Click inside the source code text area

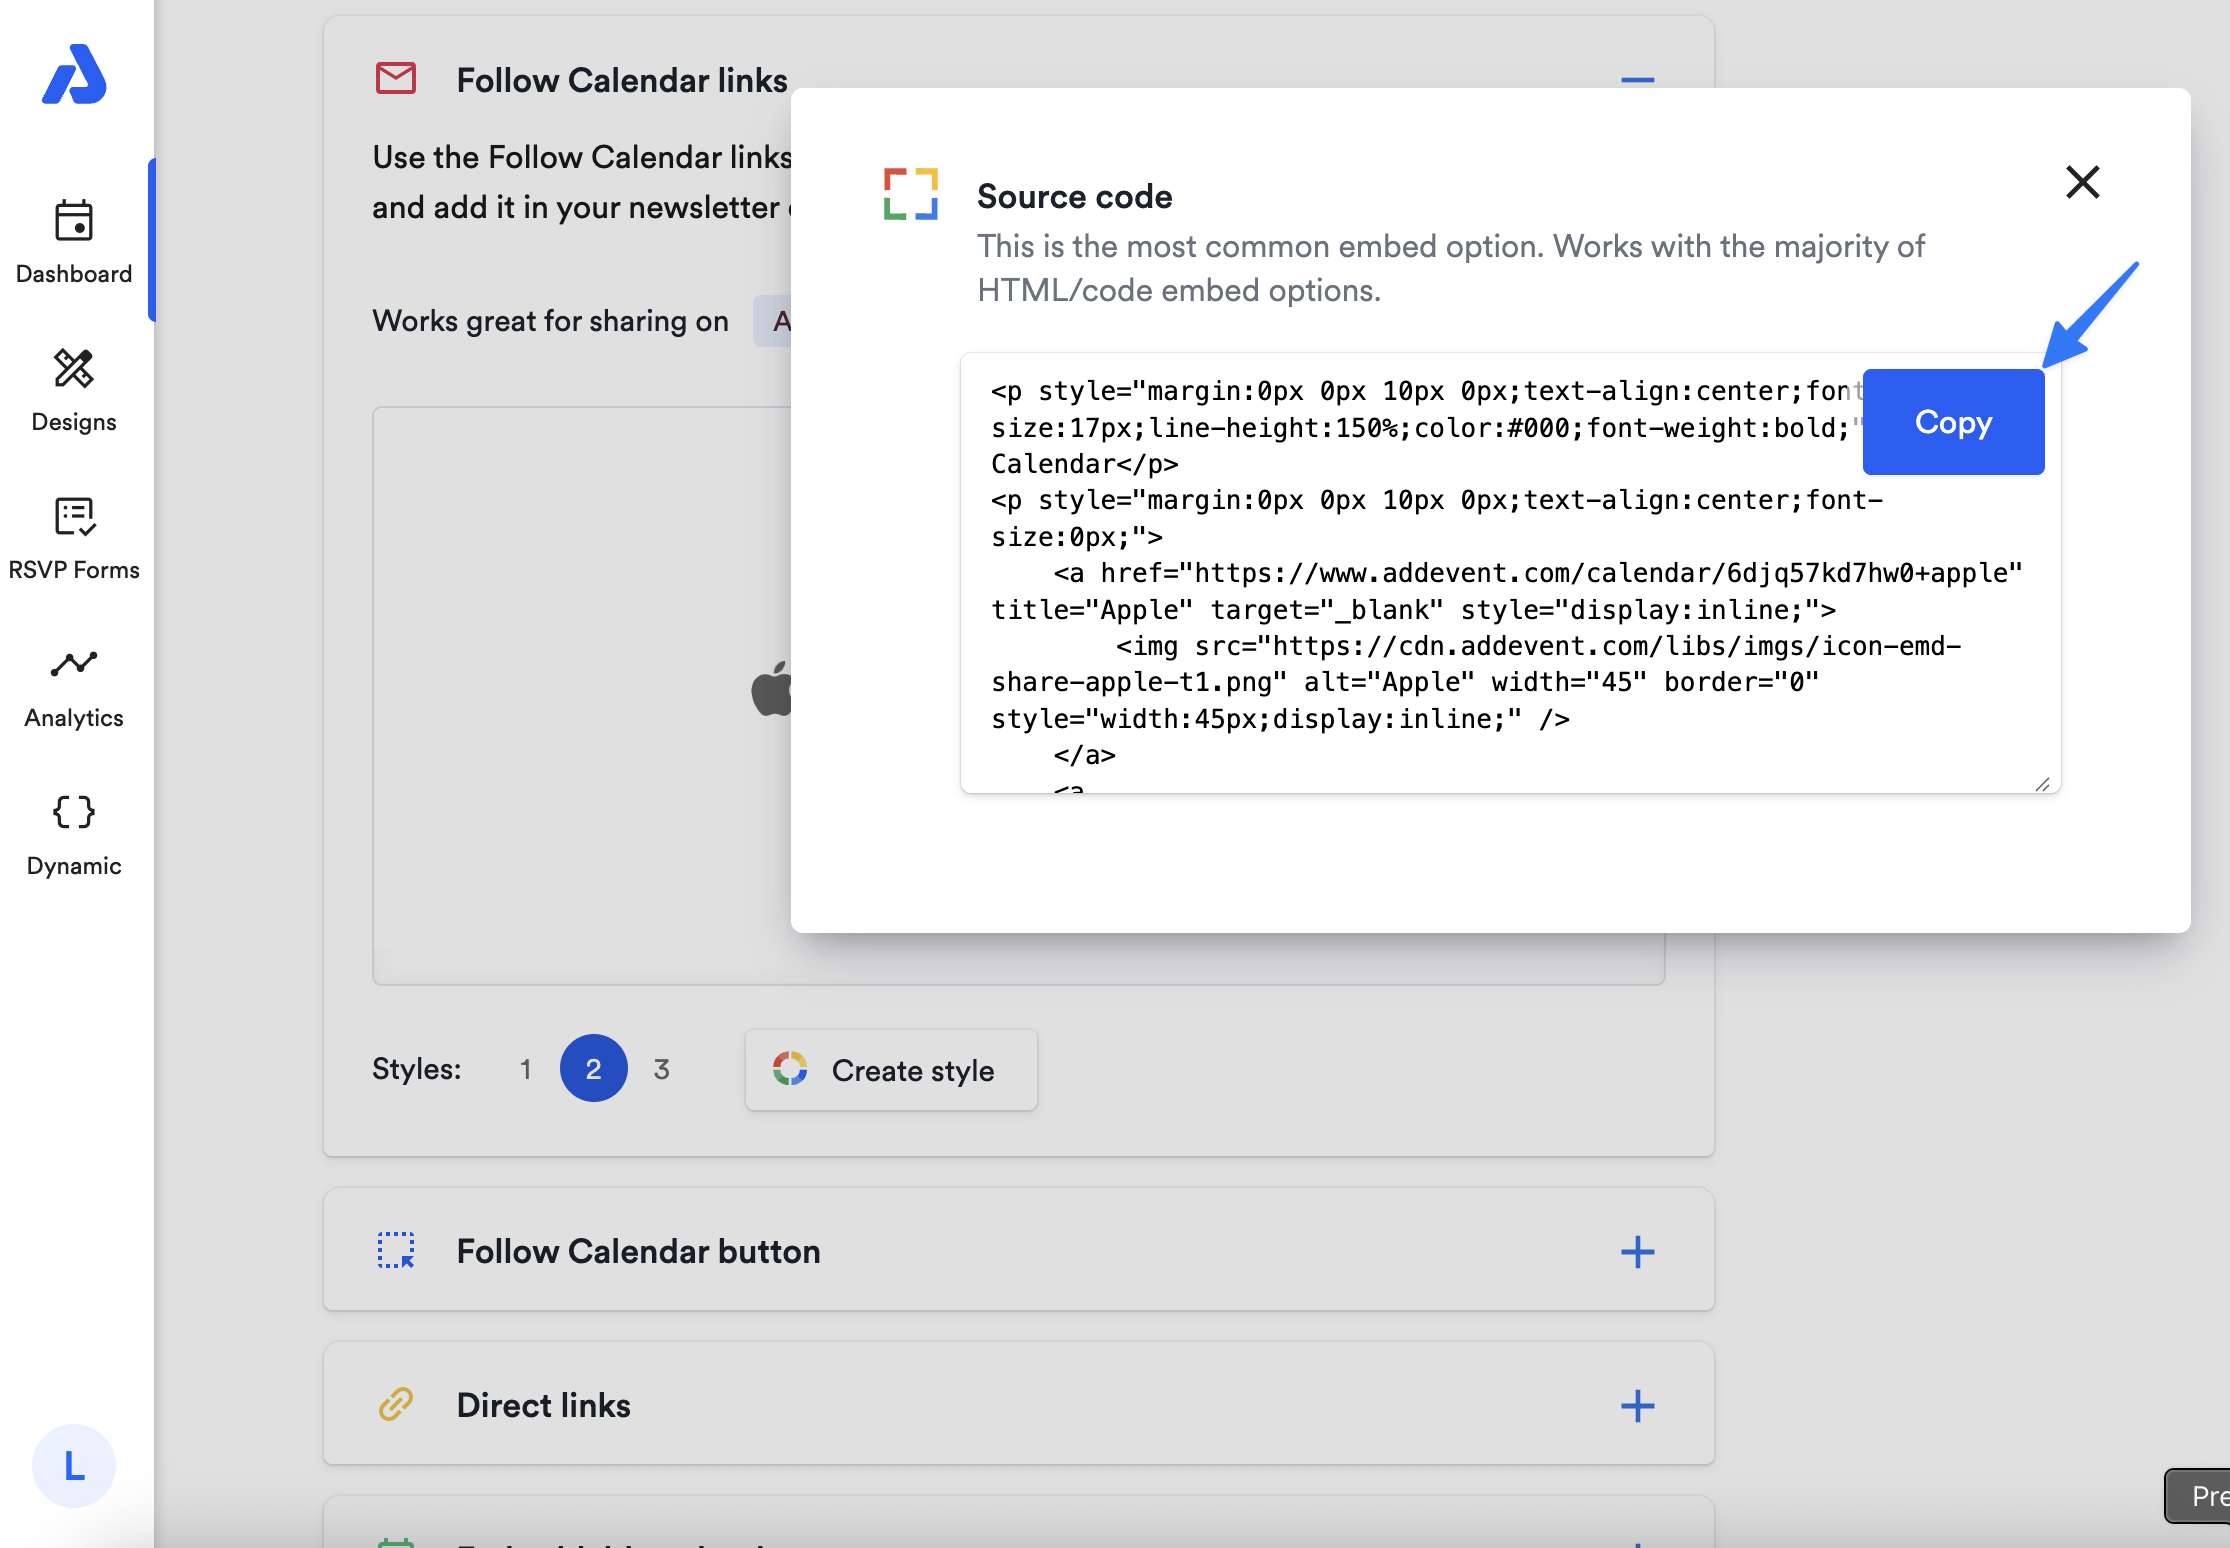click(x=1400, y=610)
